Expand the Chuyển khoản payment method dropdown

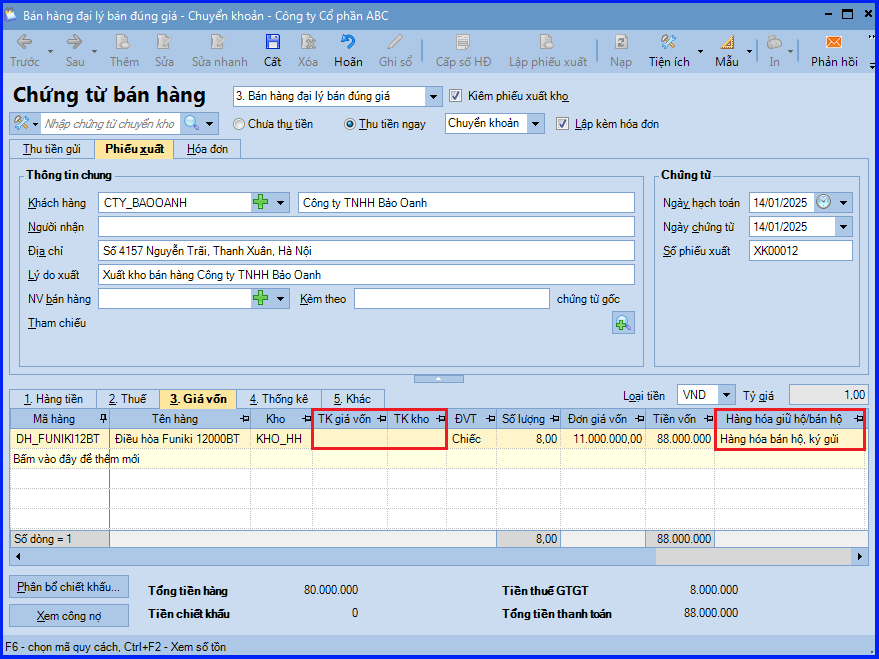click(x=535, y=123)
